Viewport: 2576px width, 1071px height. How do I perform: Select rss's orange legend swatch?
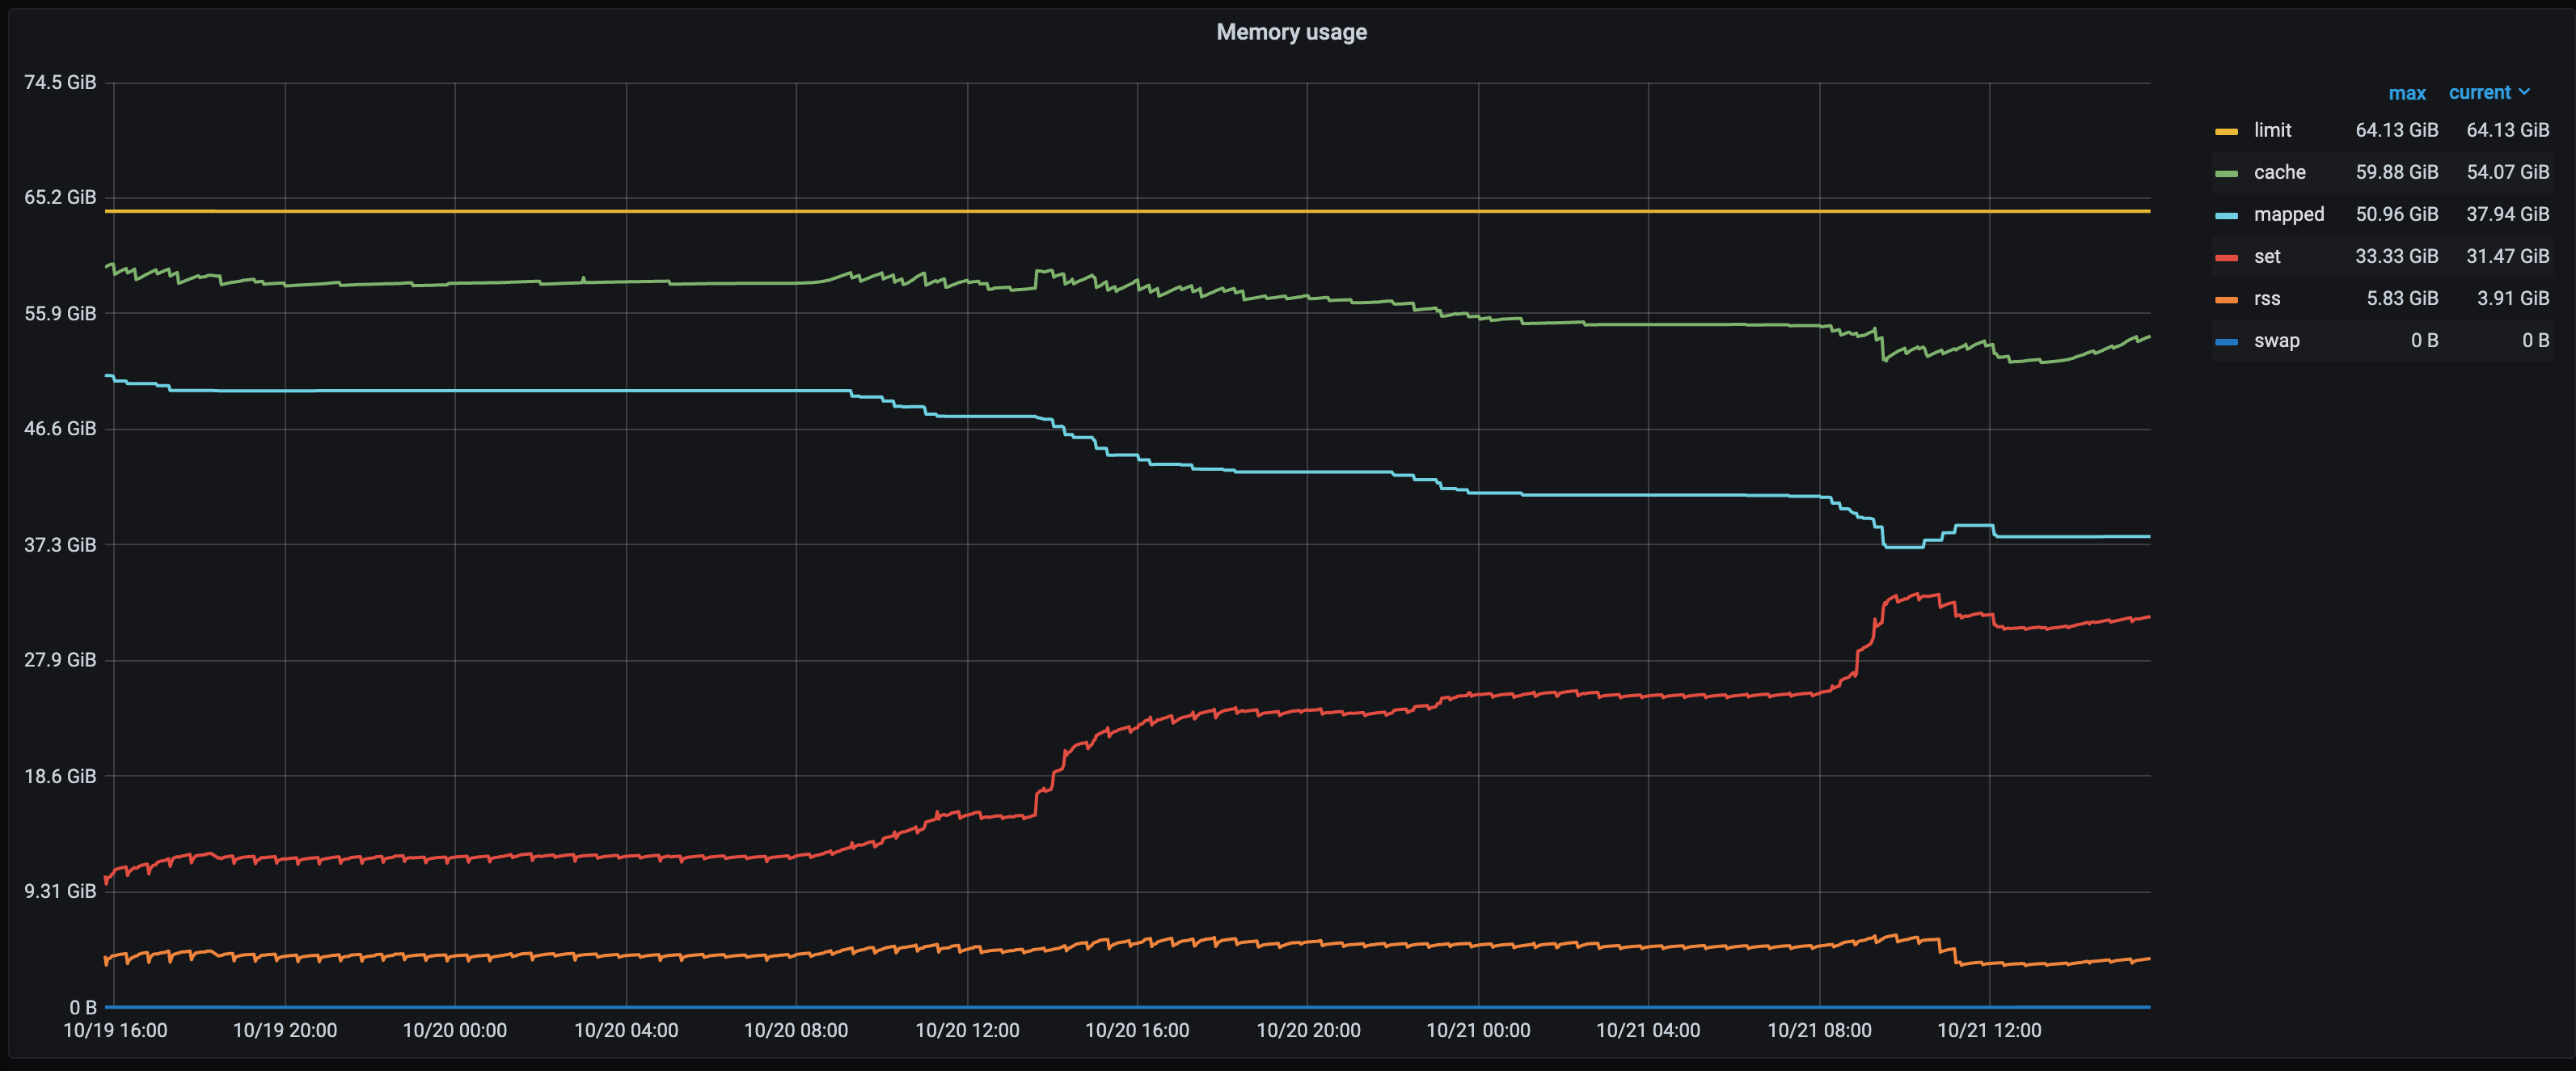pos(2226,298)
